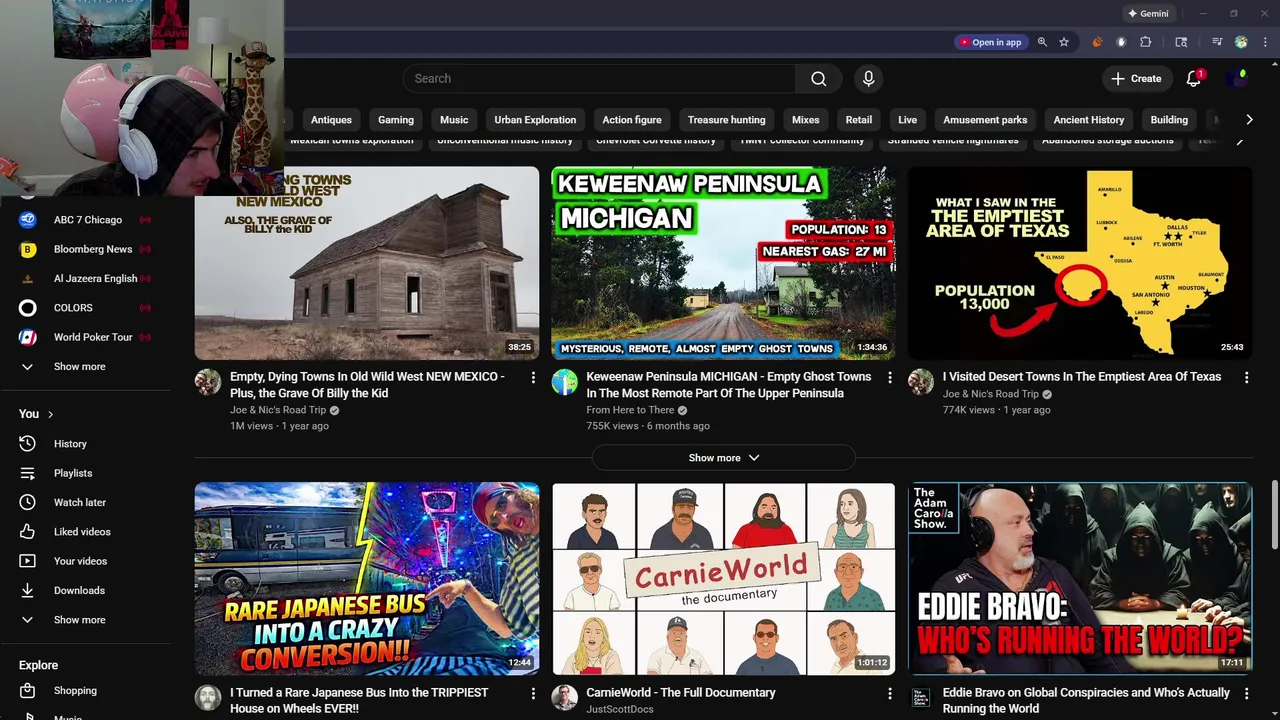Select the Urban Exploration chip
The height and width of the screenshot is (720, 1280).
point(535,120)
